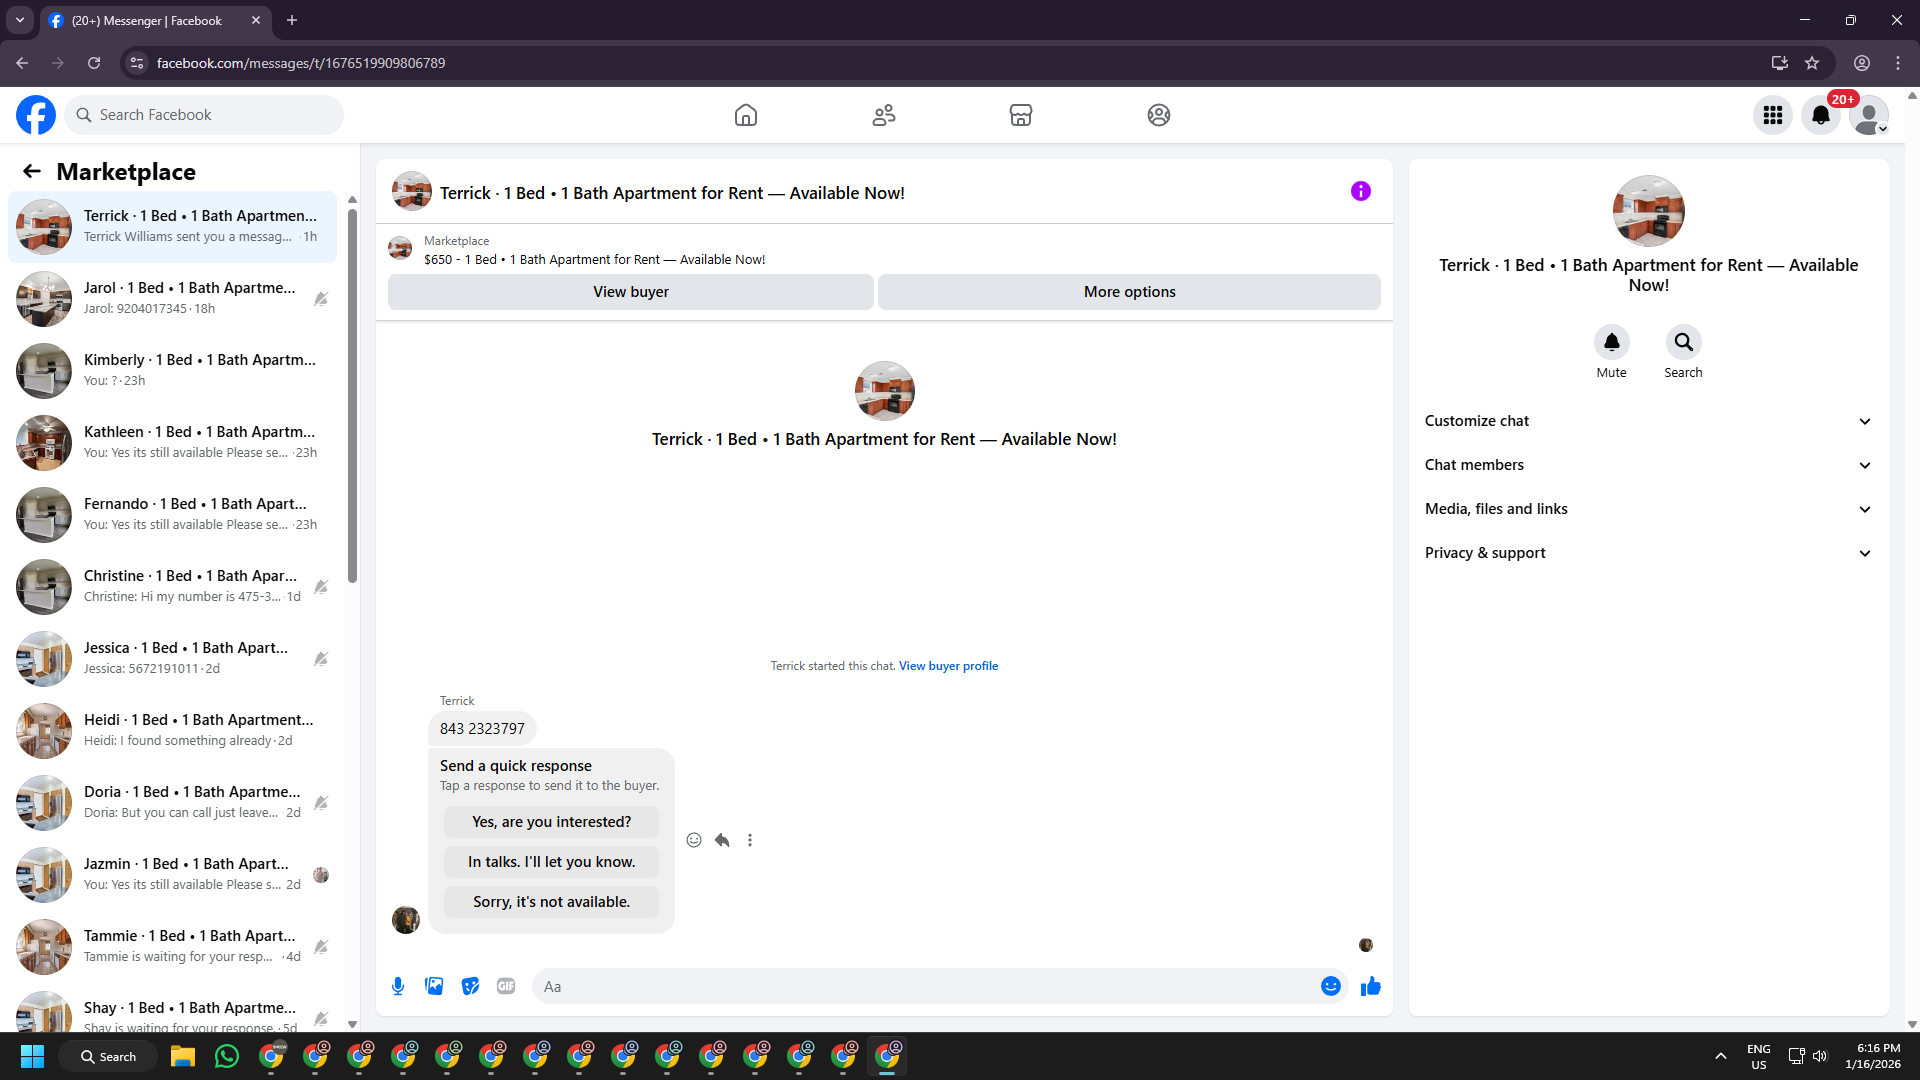The height and width of the screenshot is (1080, 1920).
Task: Mute this conversation with bell icon
Action: 1611,342
